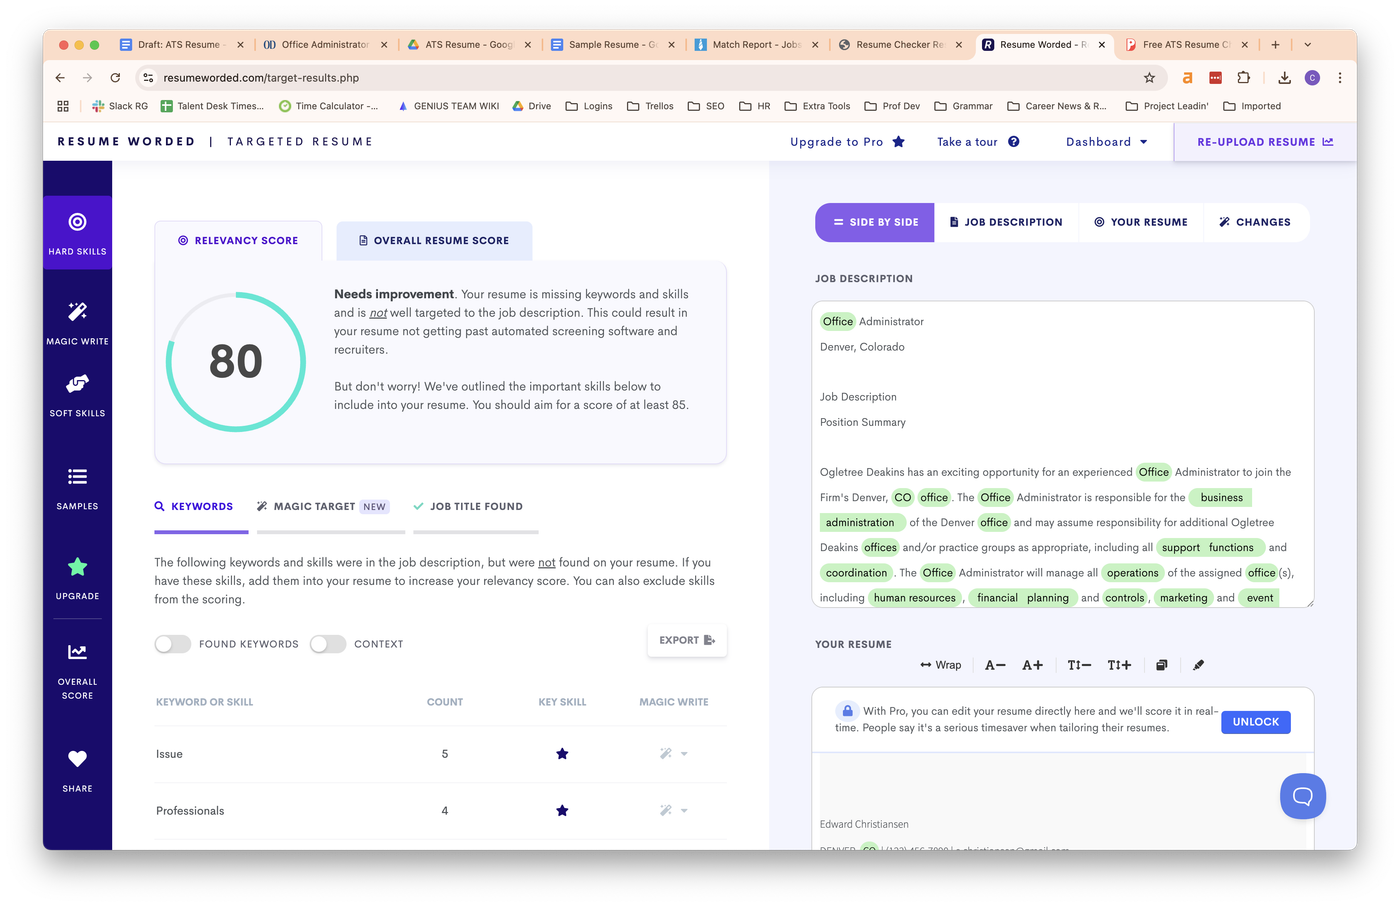
Task: Decrease resume font size with A− icon
Action: tap(995, 665)
